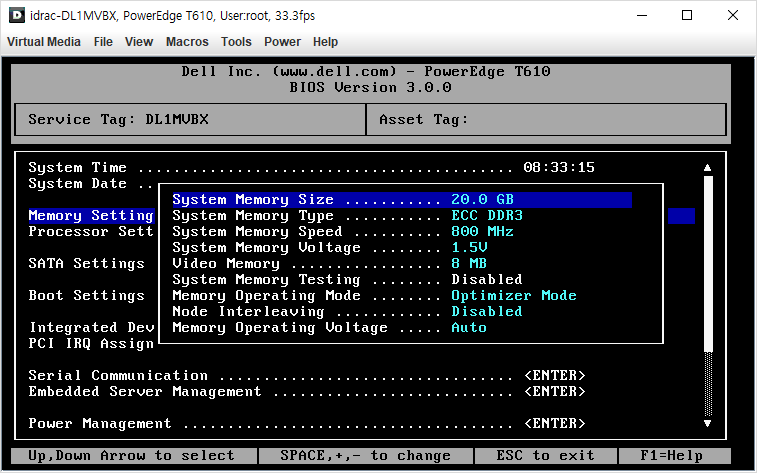The image size is (757, 473).
Task: Select the highlighted Memory Settings entry
Action: pos(91,216)
